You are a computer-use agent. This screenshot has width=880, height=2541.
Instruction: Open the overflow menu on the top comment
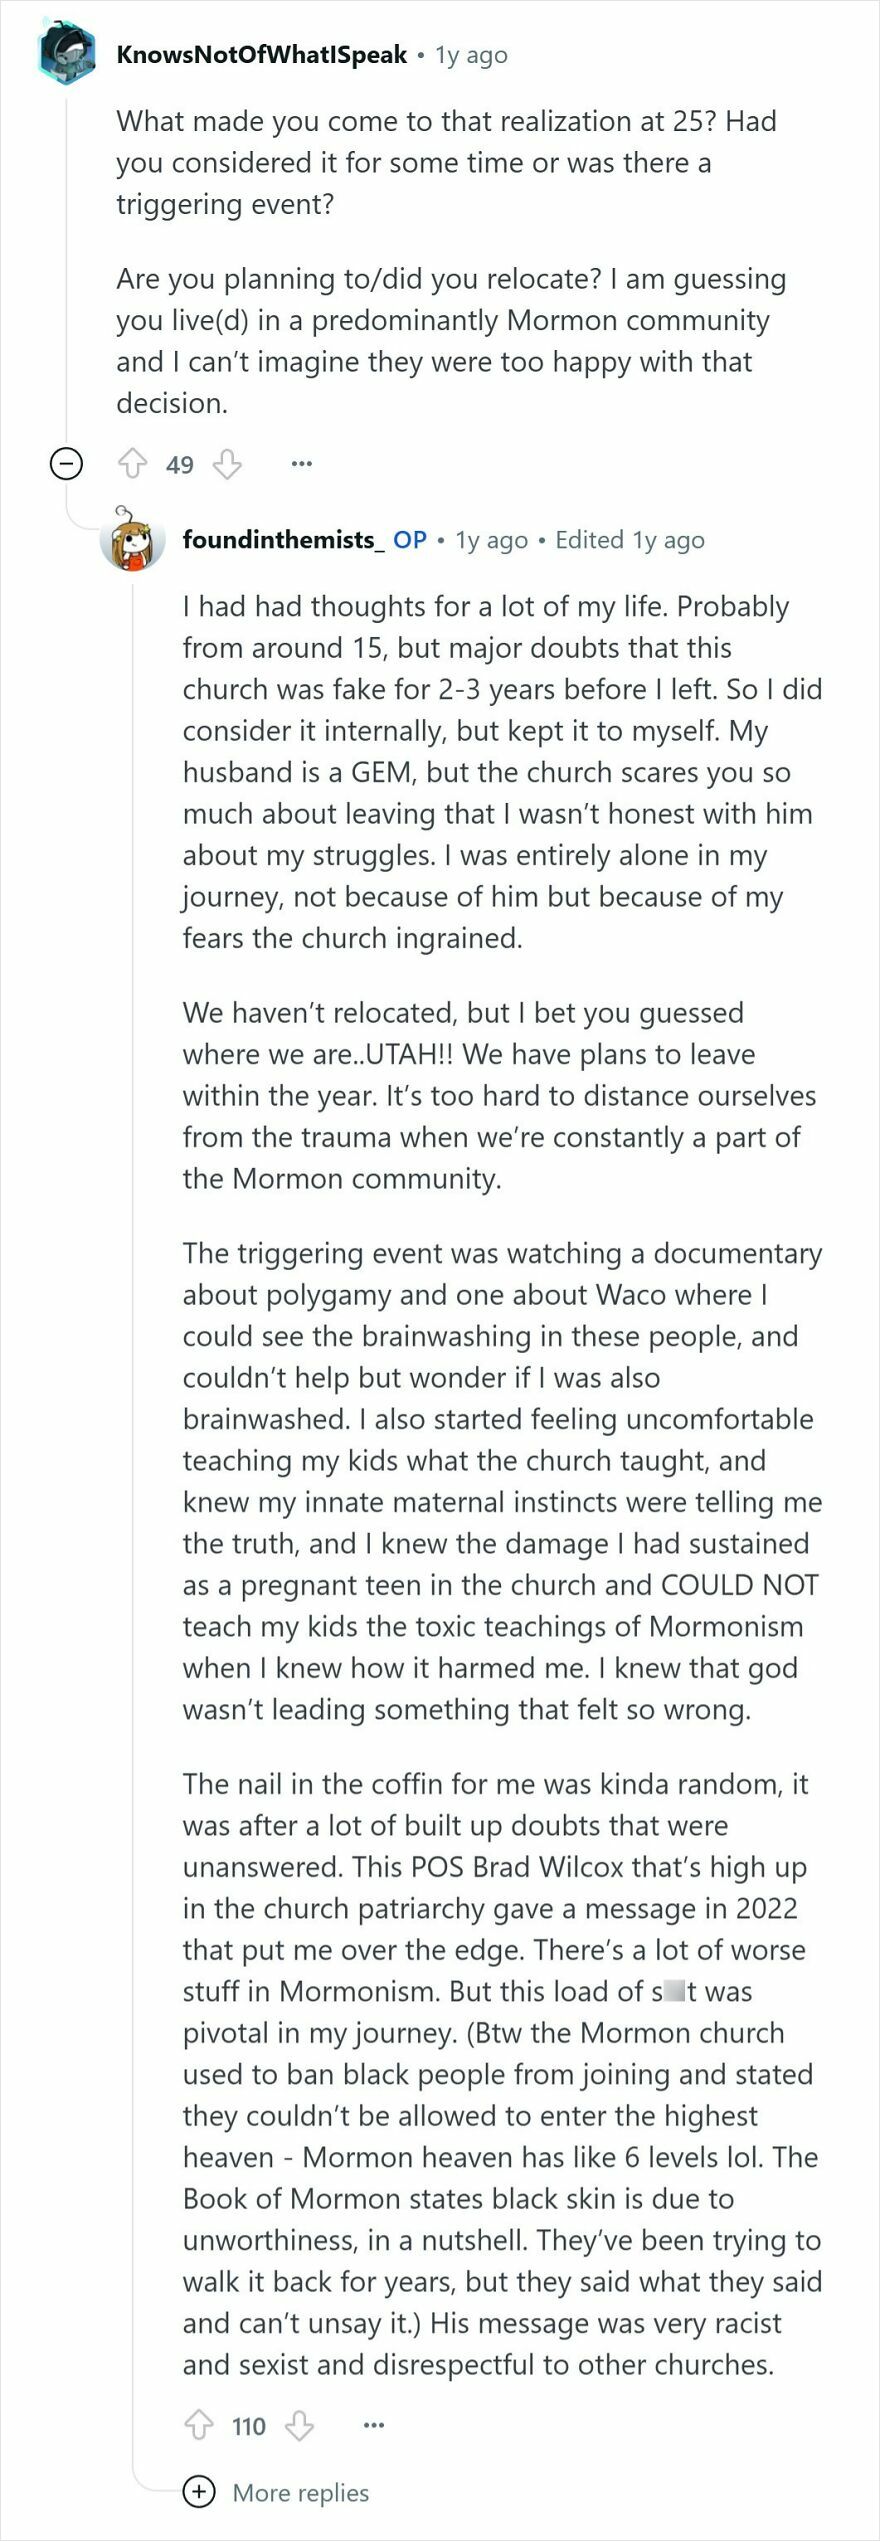click(302, 464)
